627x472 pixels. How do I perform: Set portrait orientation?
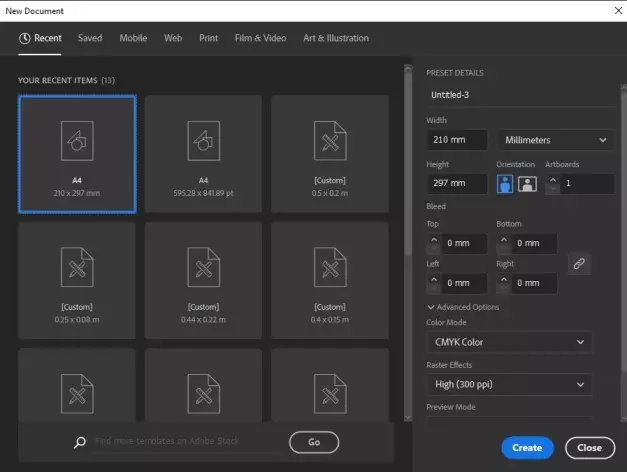click(505, 184)
